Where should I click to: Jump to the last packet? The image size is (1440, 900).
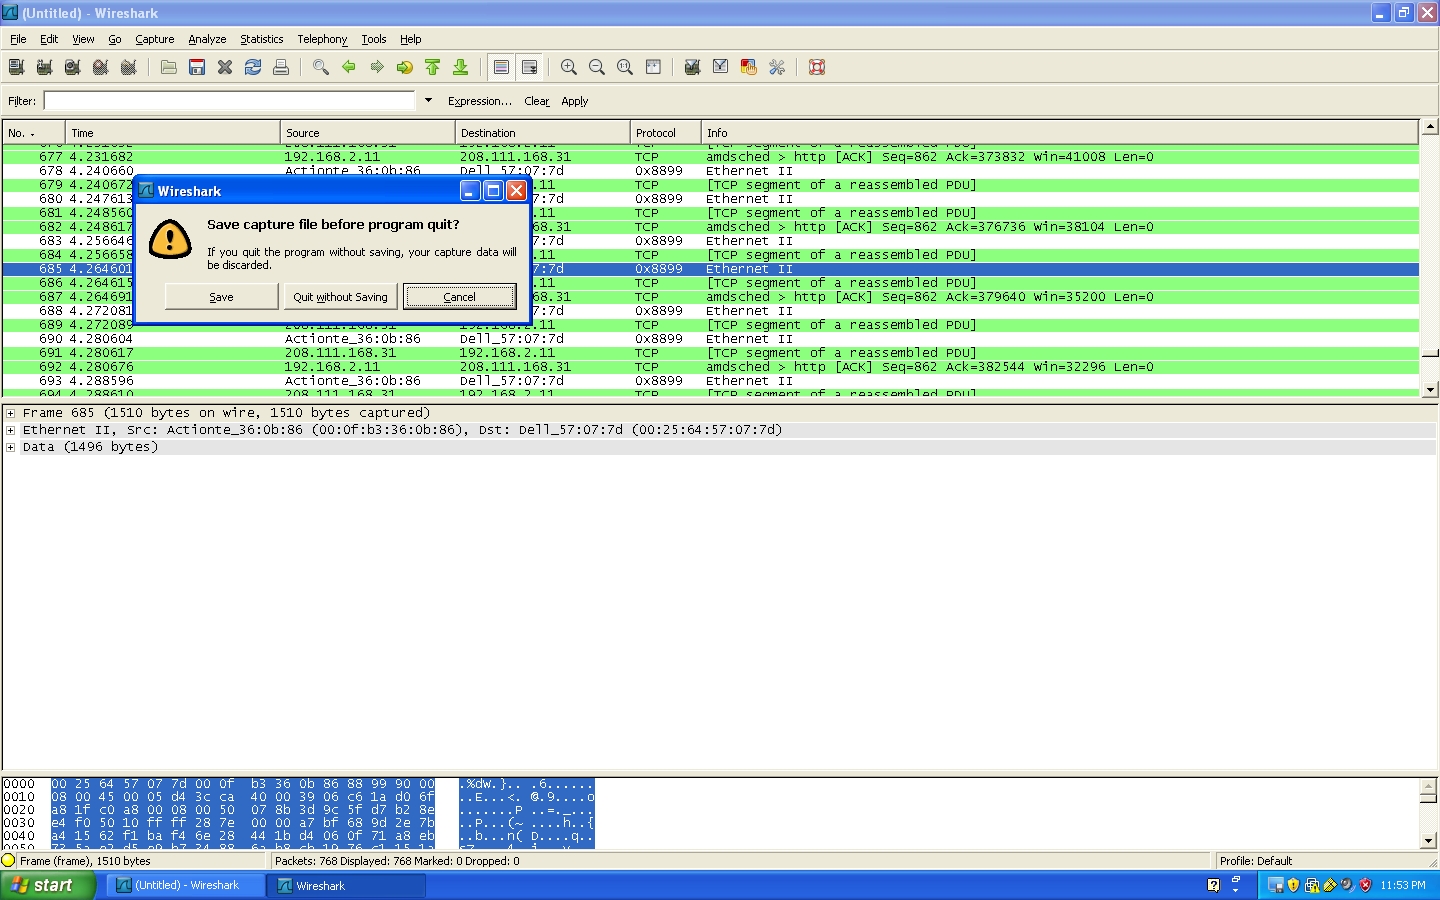[x=461, y=67]
